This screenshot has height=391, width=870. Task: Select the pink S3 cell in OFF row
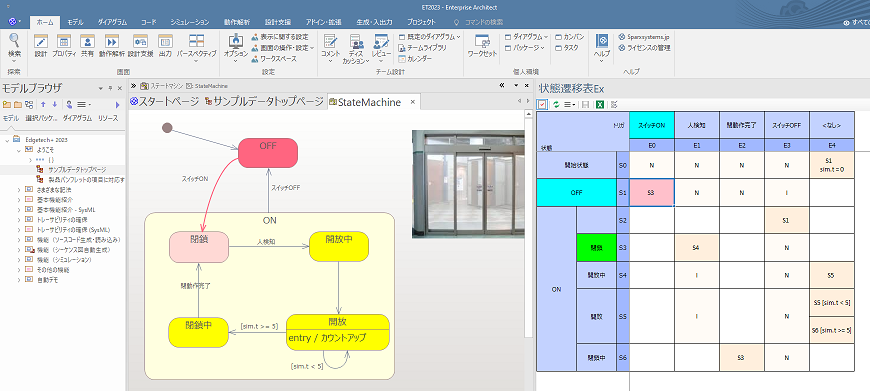click(x=652, y=192)
